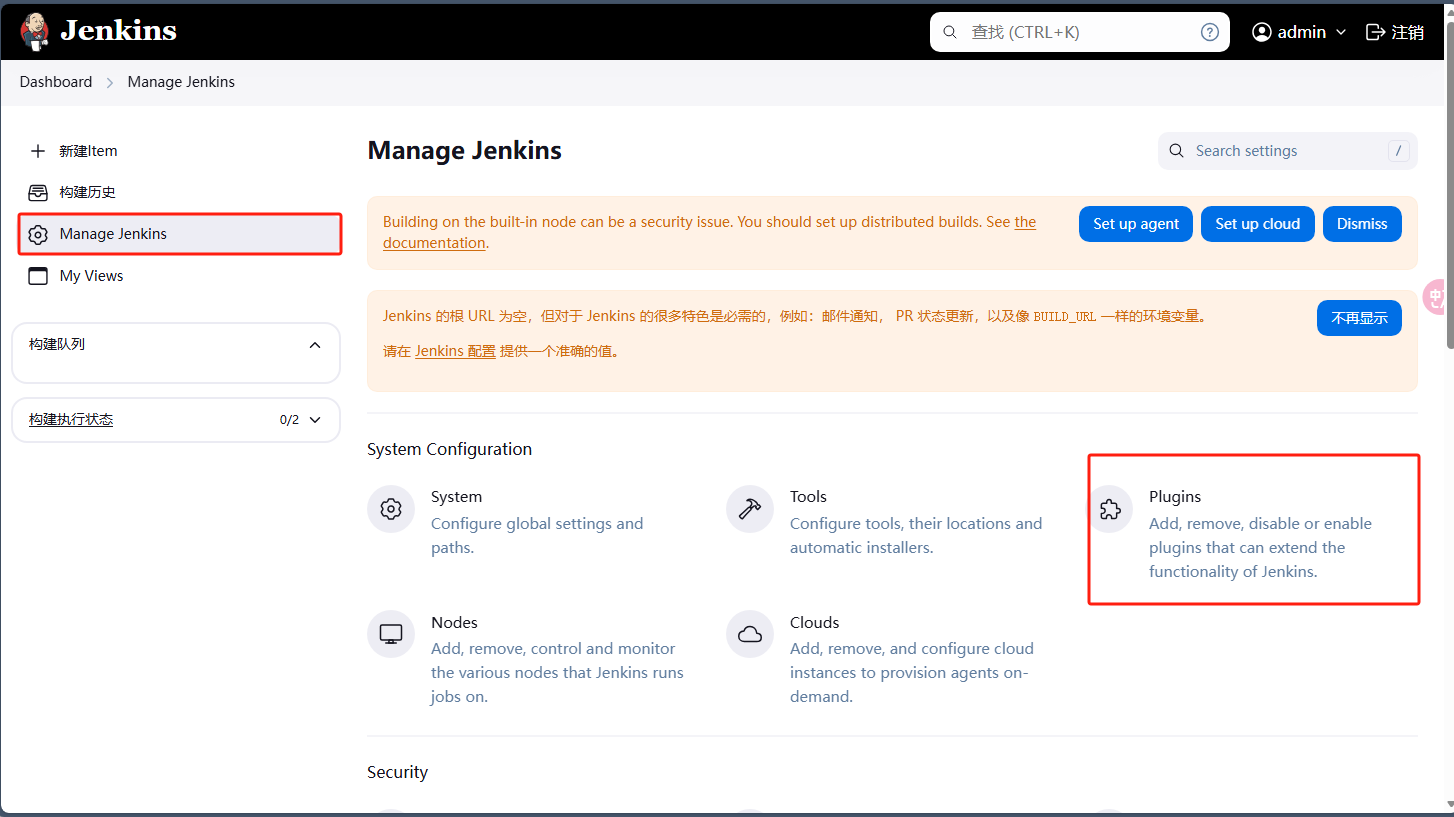Click the Jenkins butler logo
The width and height of the screenshot is (1454, 817).
pos(34,32)
